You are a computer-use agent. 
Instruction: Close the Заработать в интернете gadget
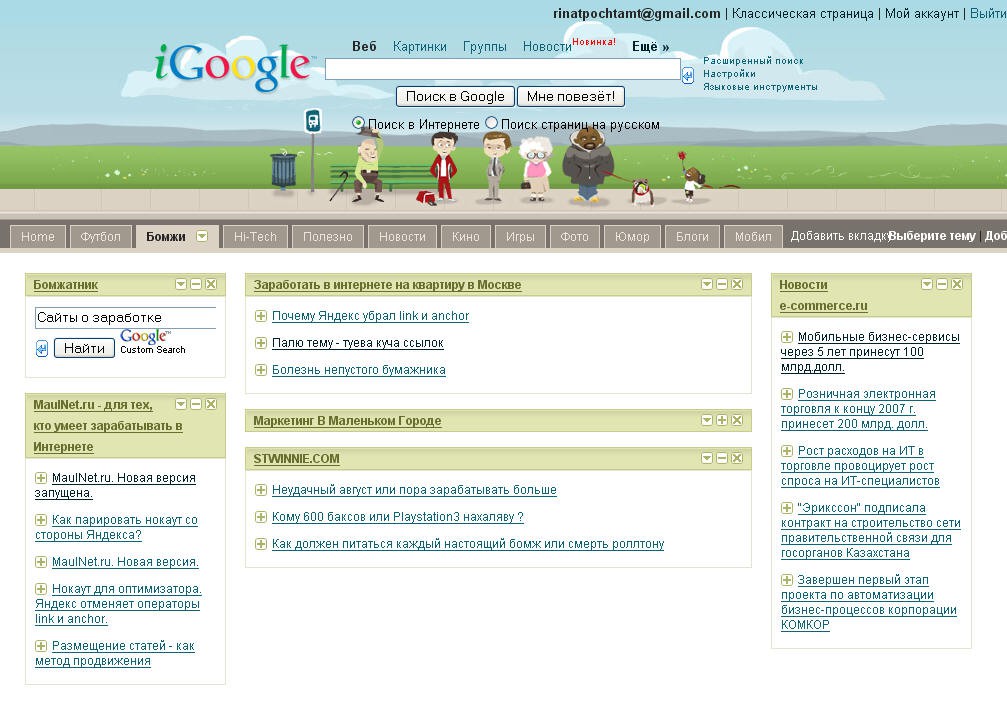pos(737,284)
